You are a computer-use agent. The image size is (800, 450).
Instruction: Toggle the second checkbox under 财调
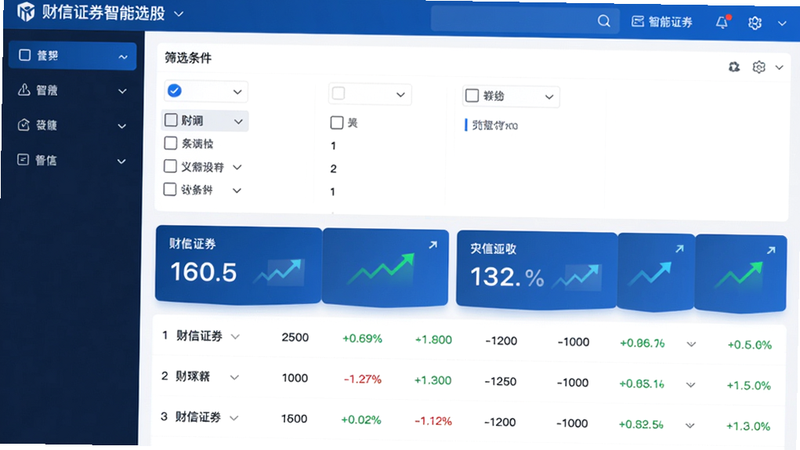tap(170, 143)
